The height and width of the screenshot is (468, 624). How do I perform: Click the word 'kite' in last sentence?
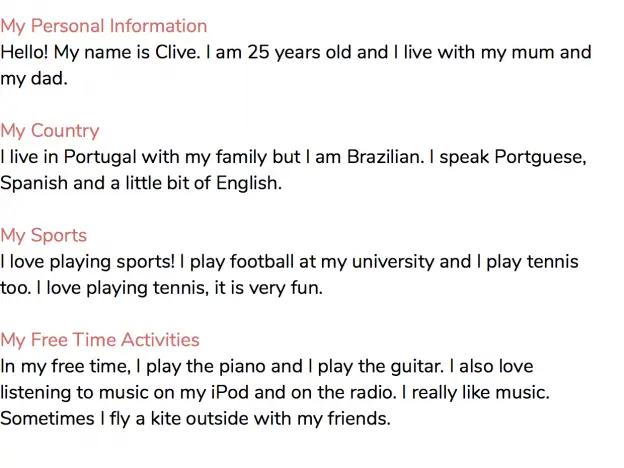pyautogui.click(x=166, y=419)
